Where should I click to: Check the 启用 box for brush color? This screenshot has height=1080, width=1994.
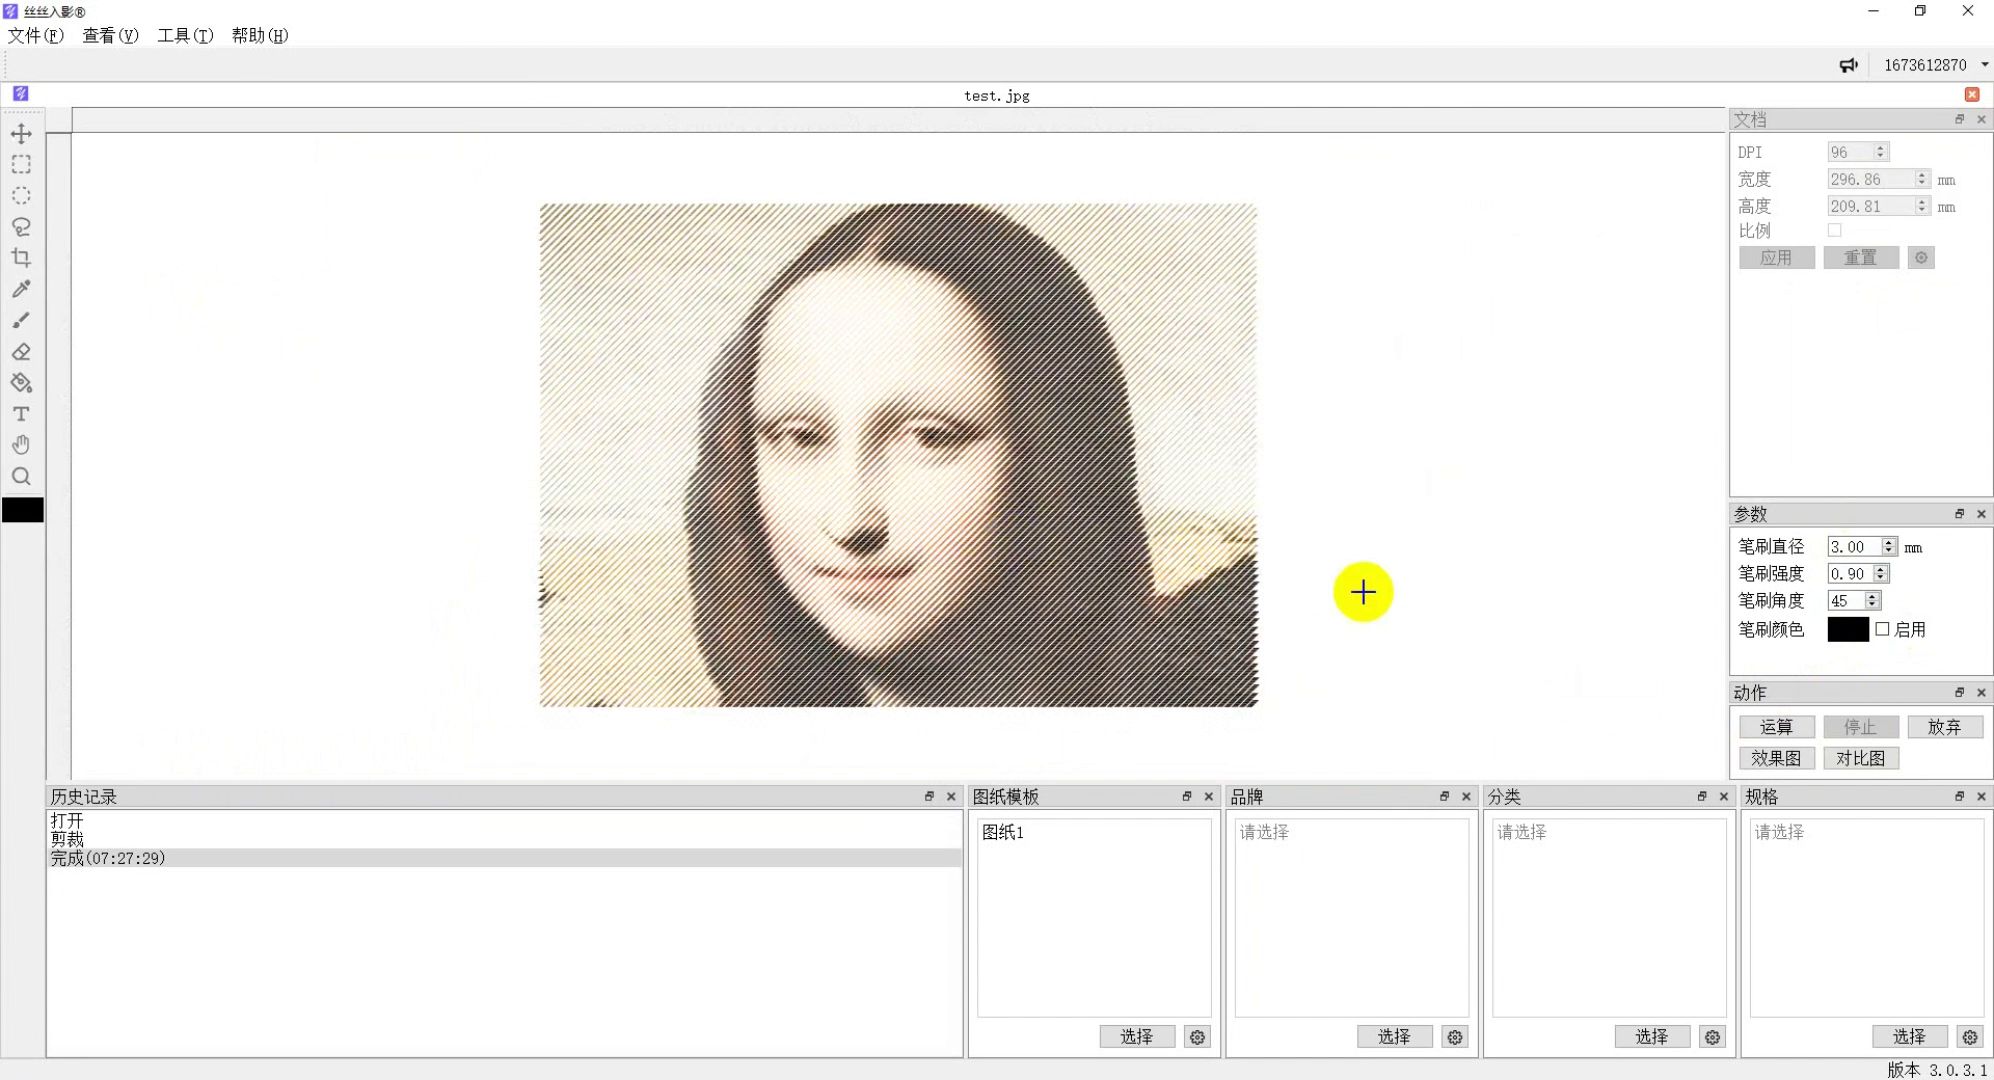coord(1884,629)
